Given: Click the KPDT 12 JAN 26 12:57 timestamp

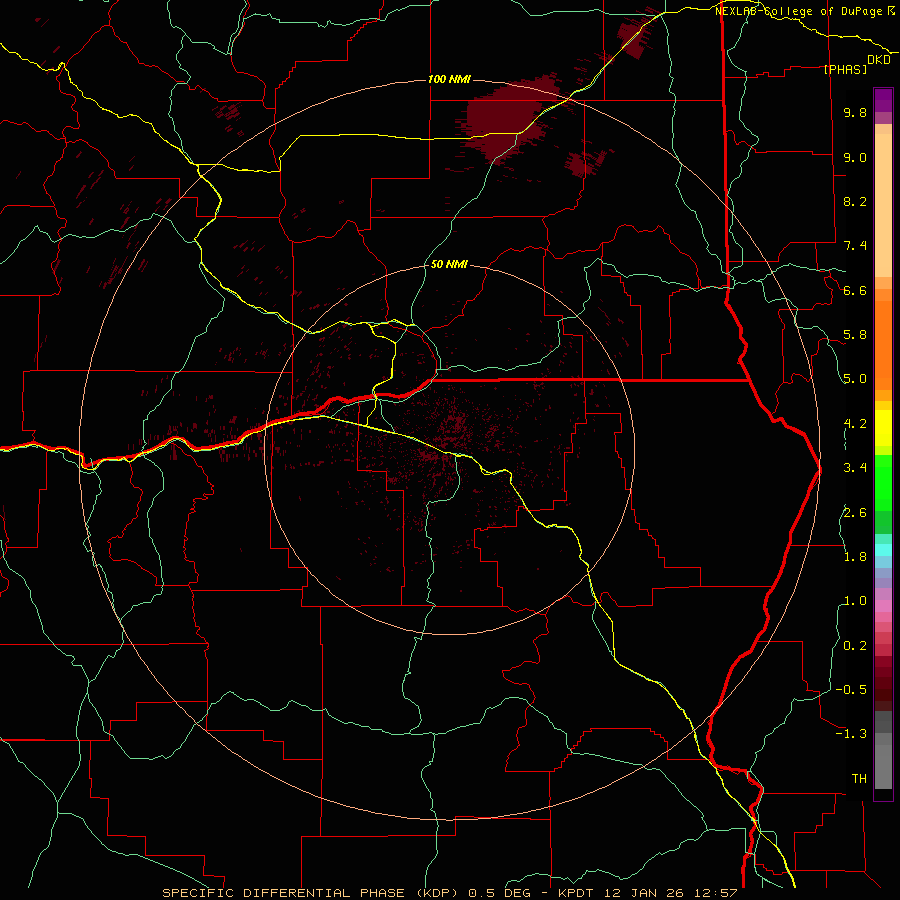Looking at the screenshot, I should [648, 893].
